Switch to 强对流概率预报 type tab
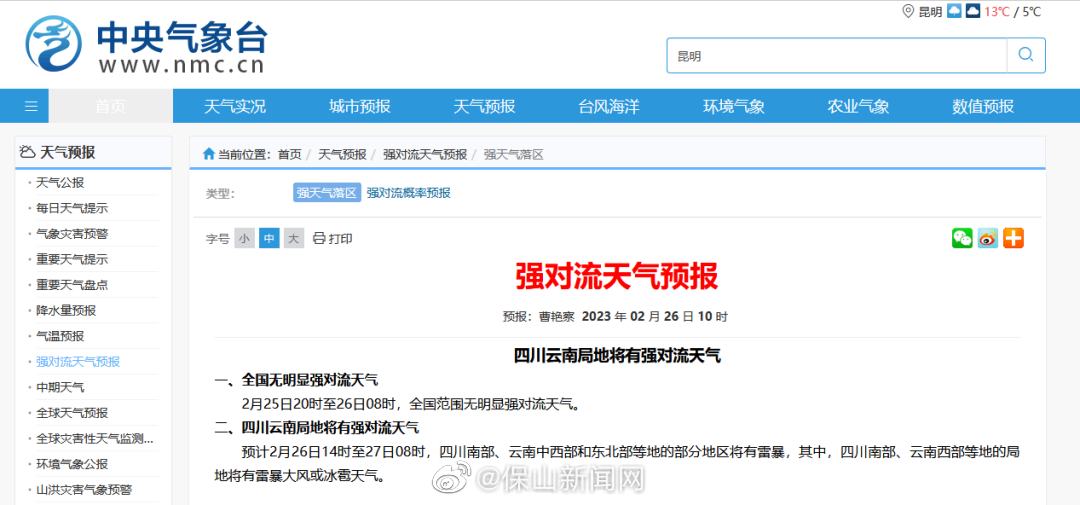Screen dimensions: 1080x505 click(x=408, y=193)
